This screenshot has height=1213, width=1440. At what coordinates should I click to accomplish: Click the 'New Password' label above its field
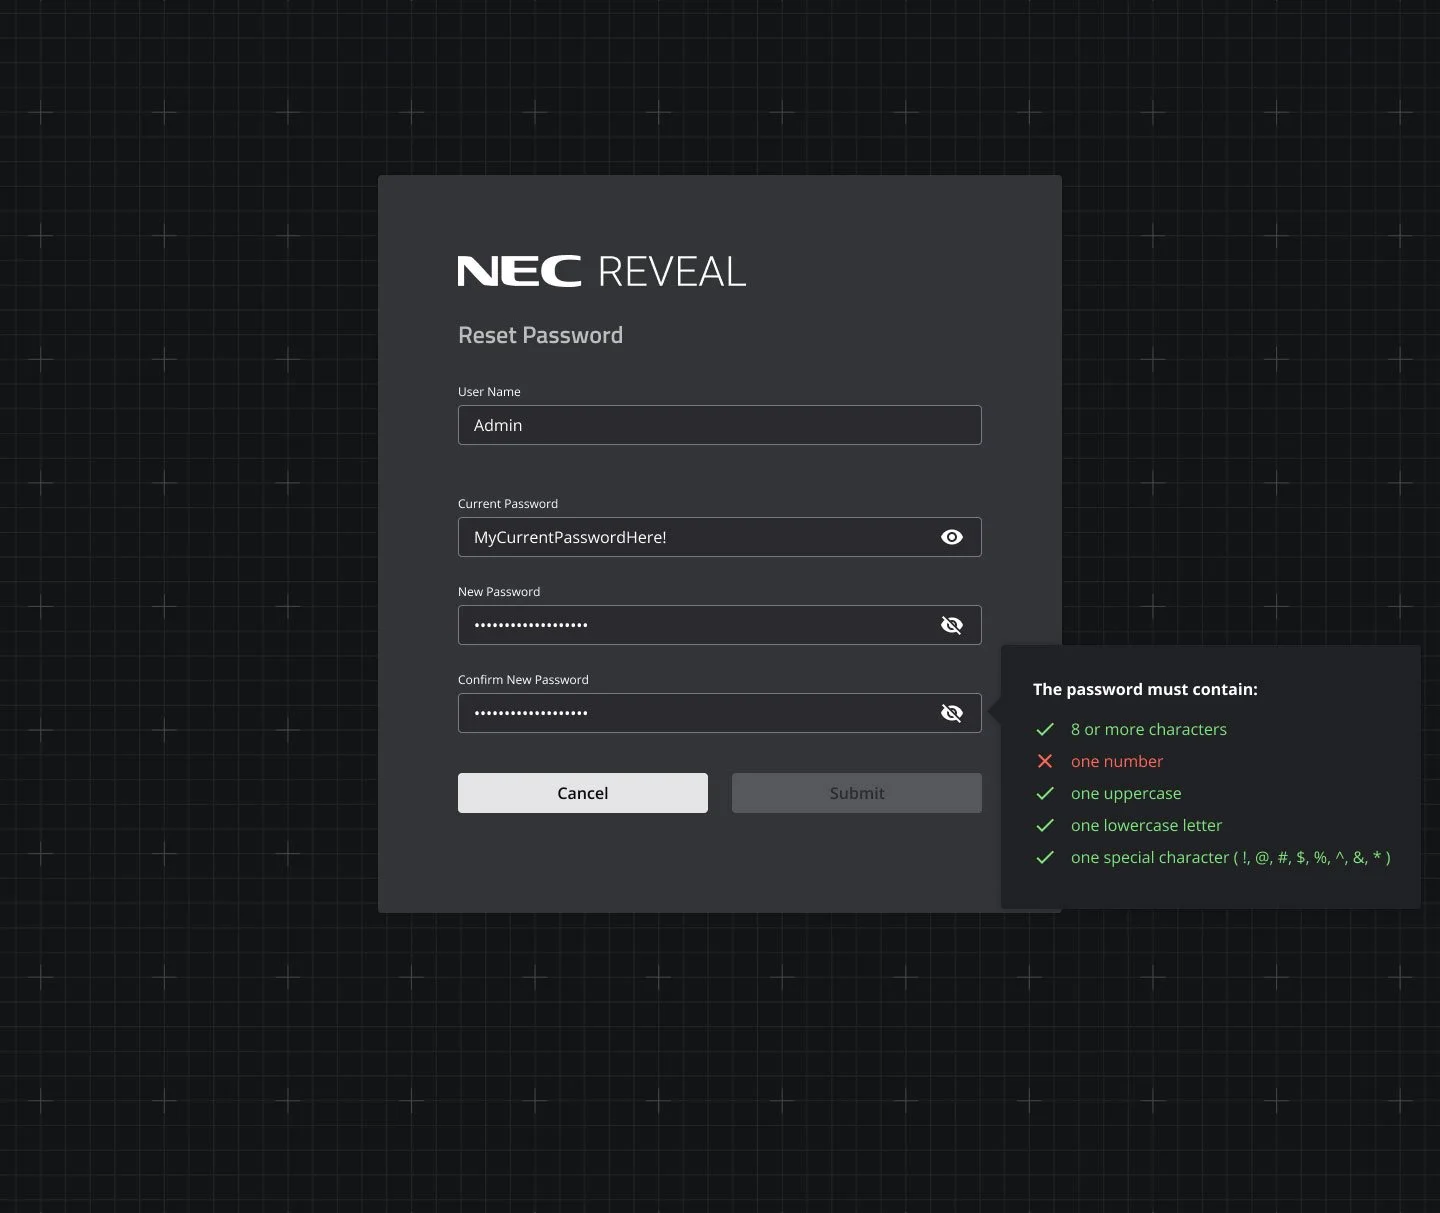click(x=499, y=591)
